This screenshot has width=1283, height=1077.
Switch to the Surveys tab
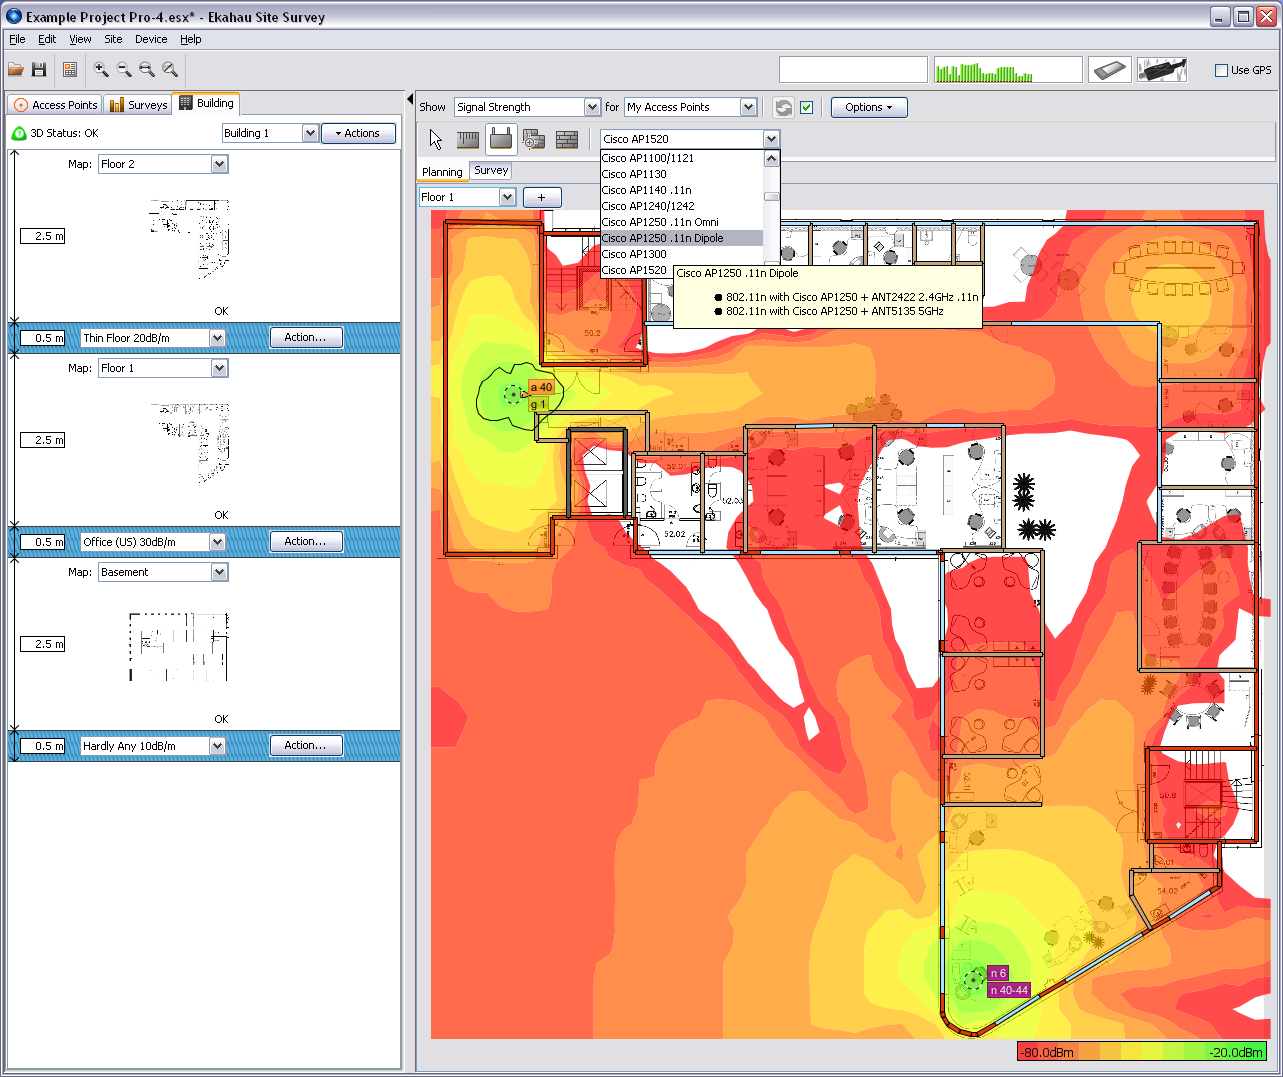pyautogui.click(x=139, y=105)
